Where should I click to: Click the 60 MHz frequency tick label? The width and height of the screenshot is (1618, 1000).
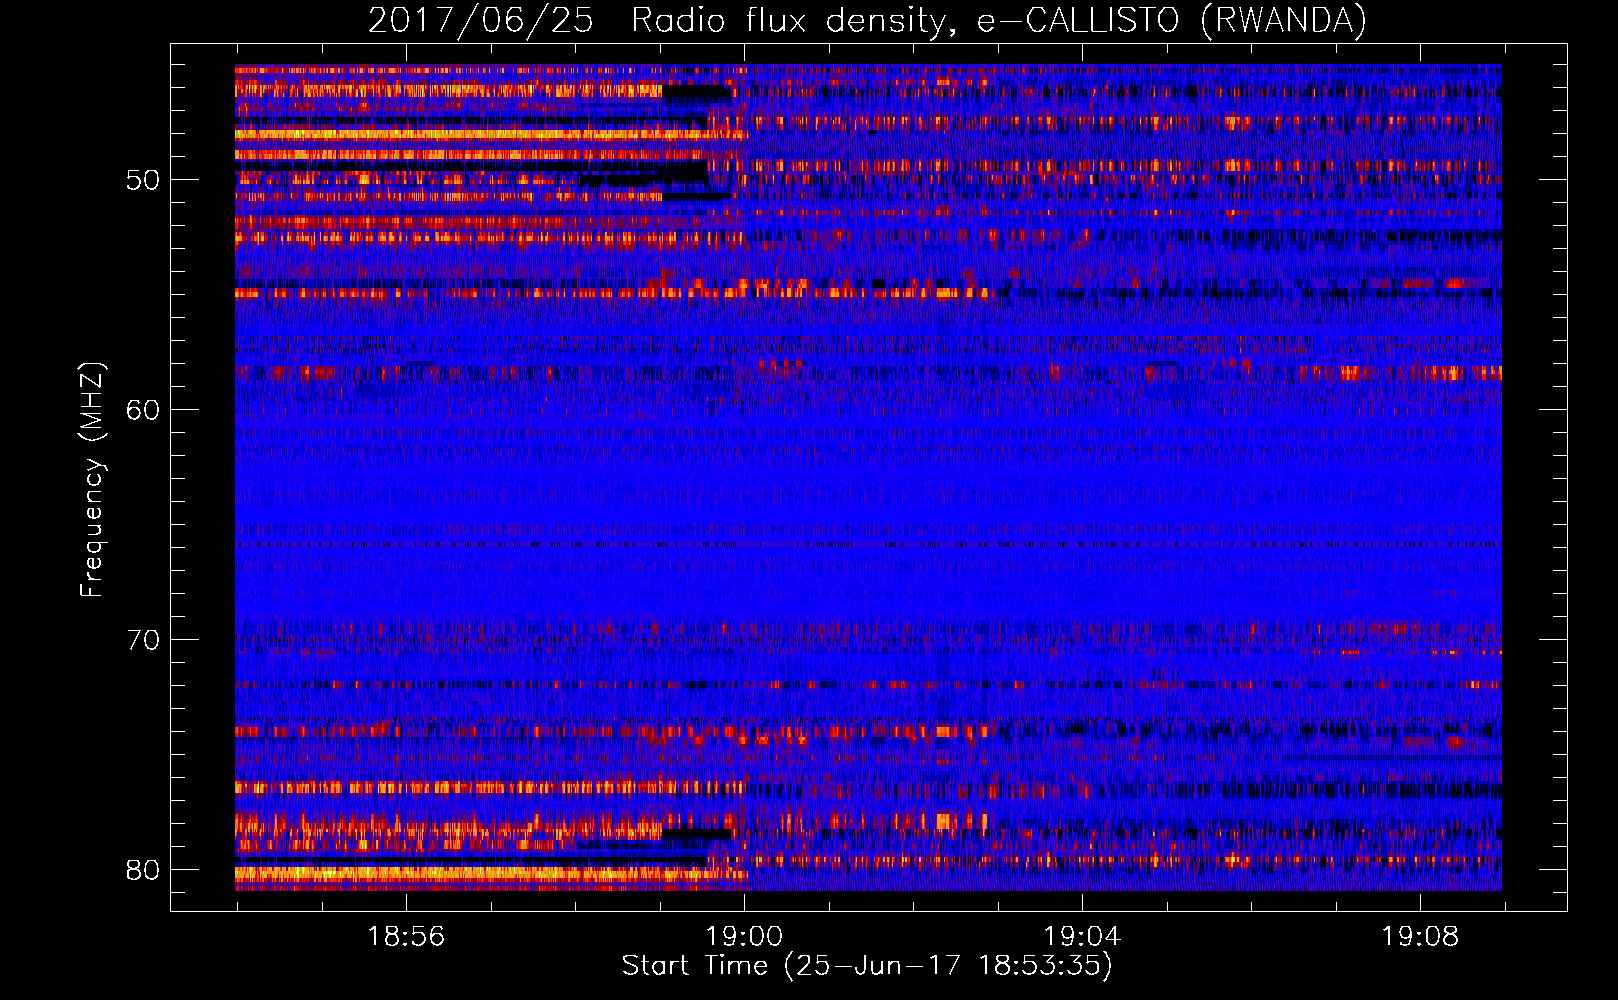coord(143,410)
